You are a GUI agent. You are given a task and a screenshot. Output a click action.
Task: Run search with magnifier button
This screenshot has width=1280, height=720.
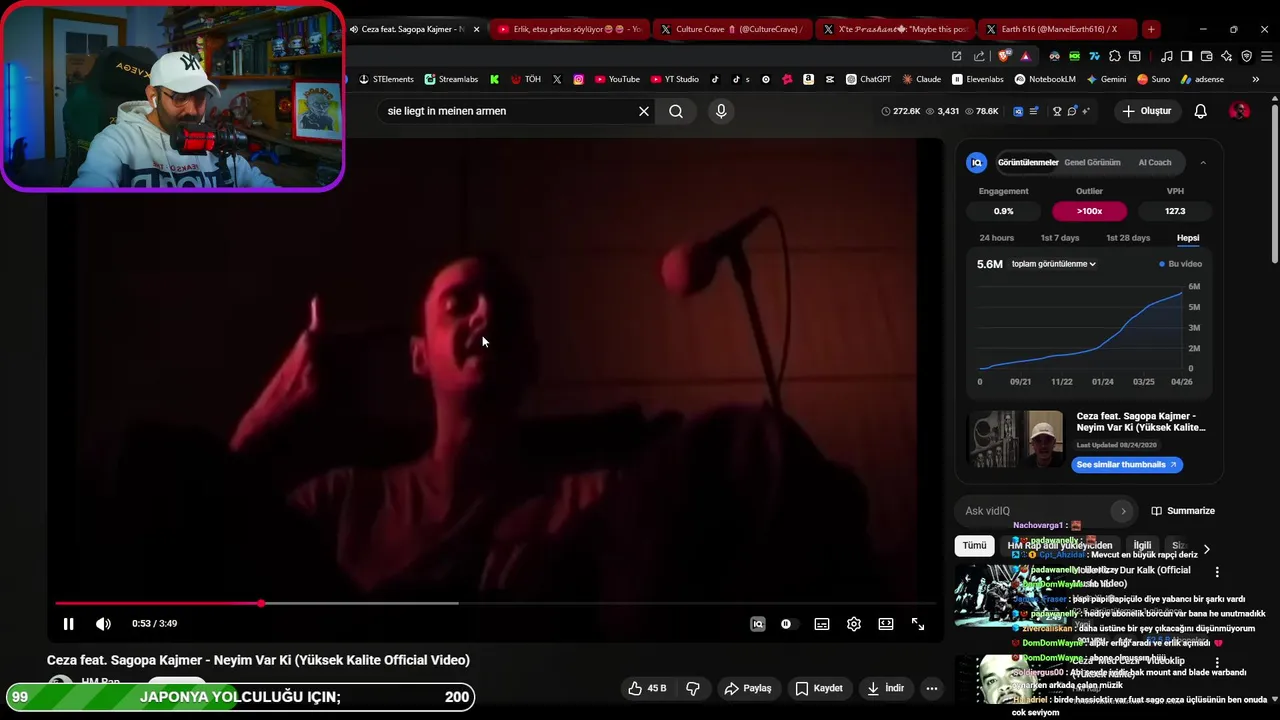676,111
